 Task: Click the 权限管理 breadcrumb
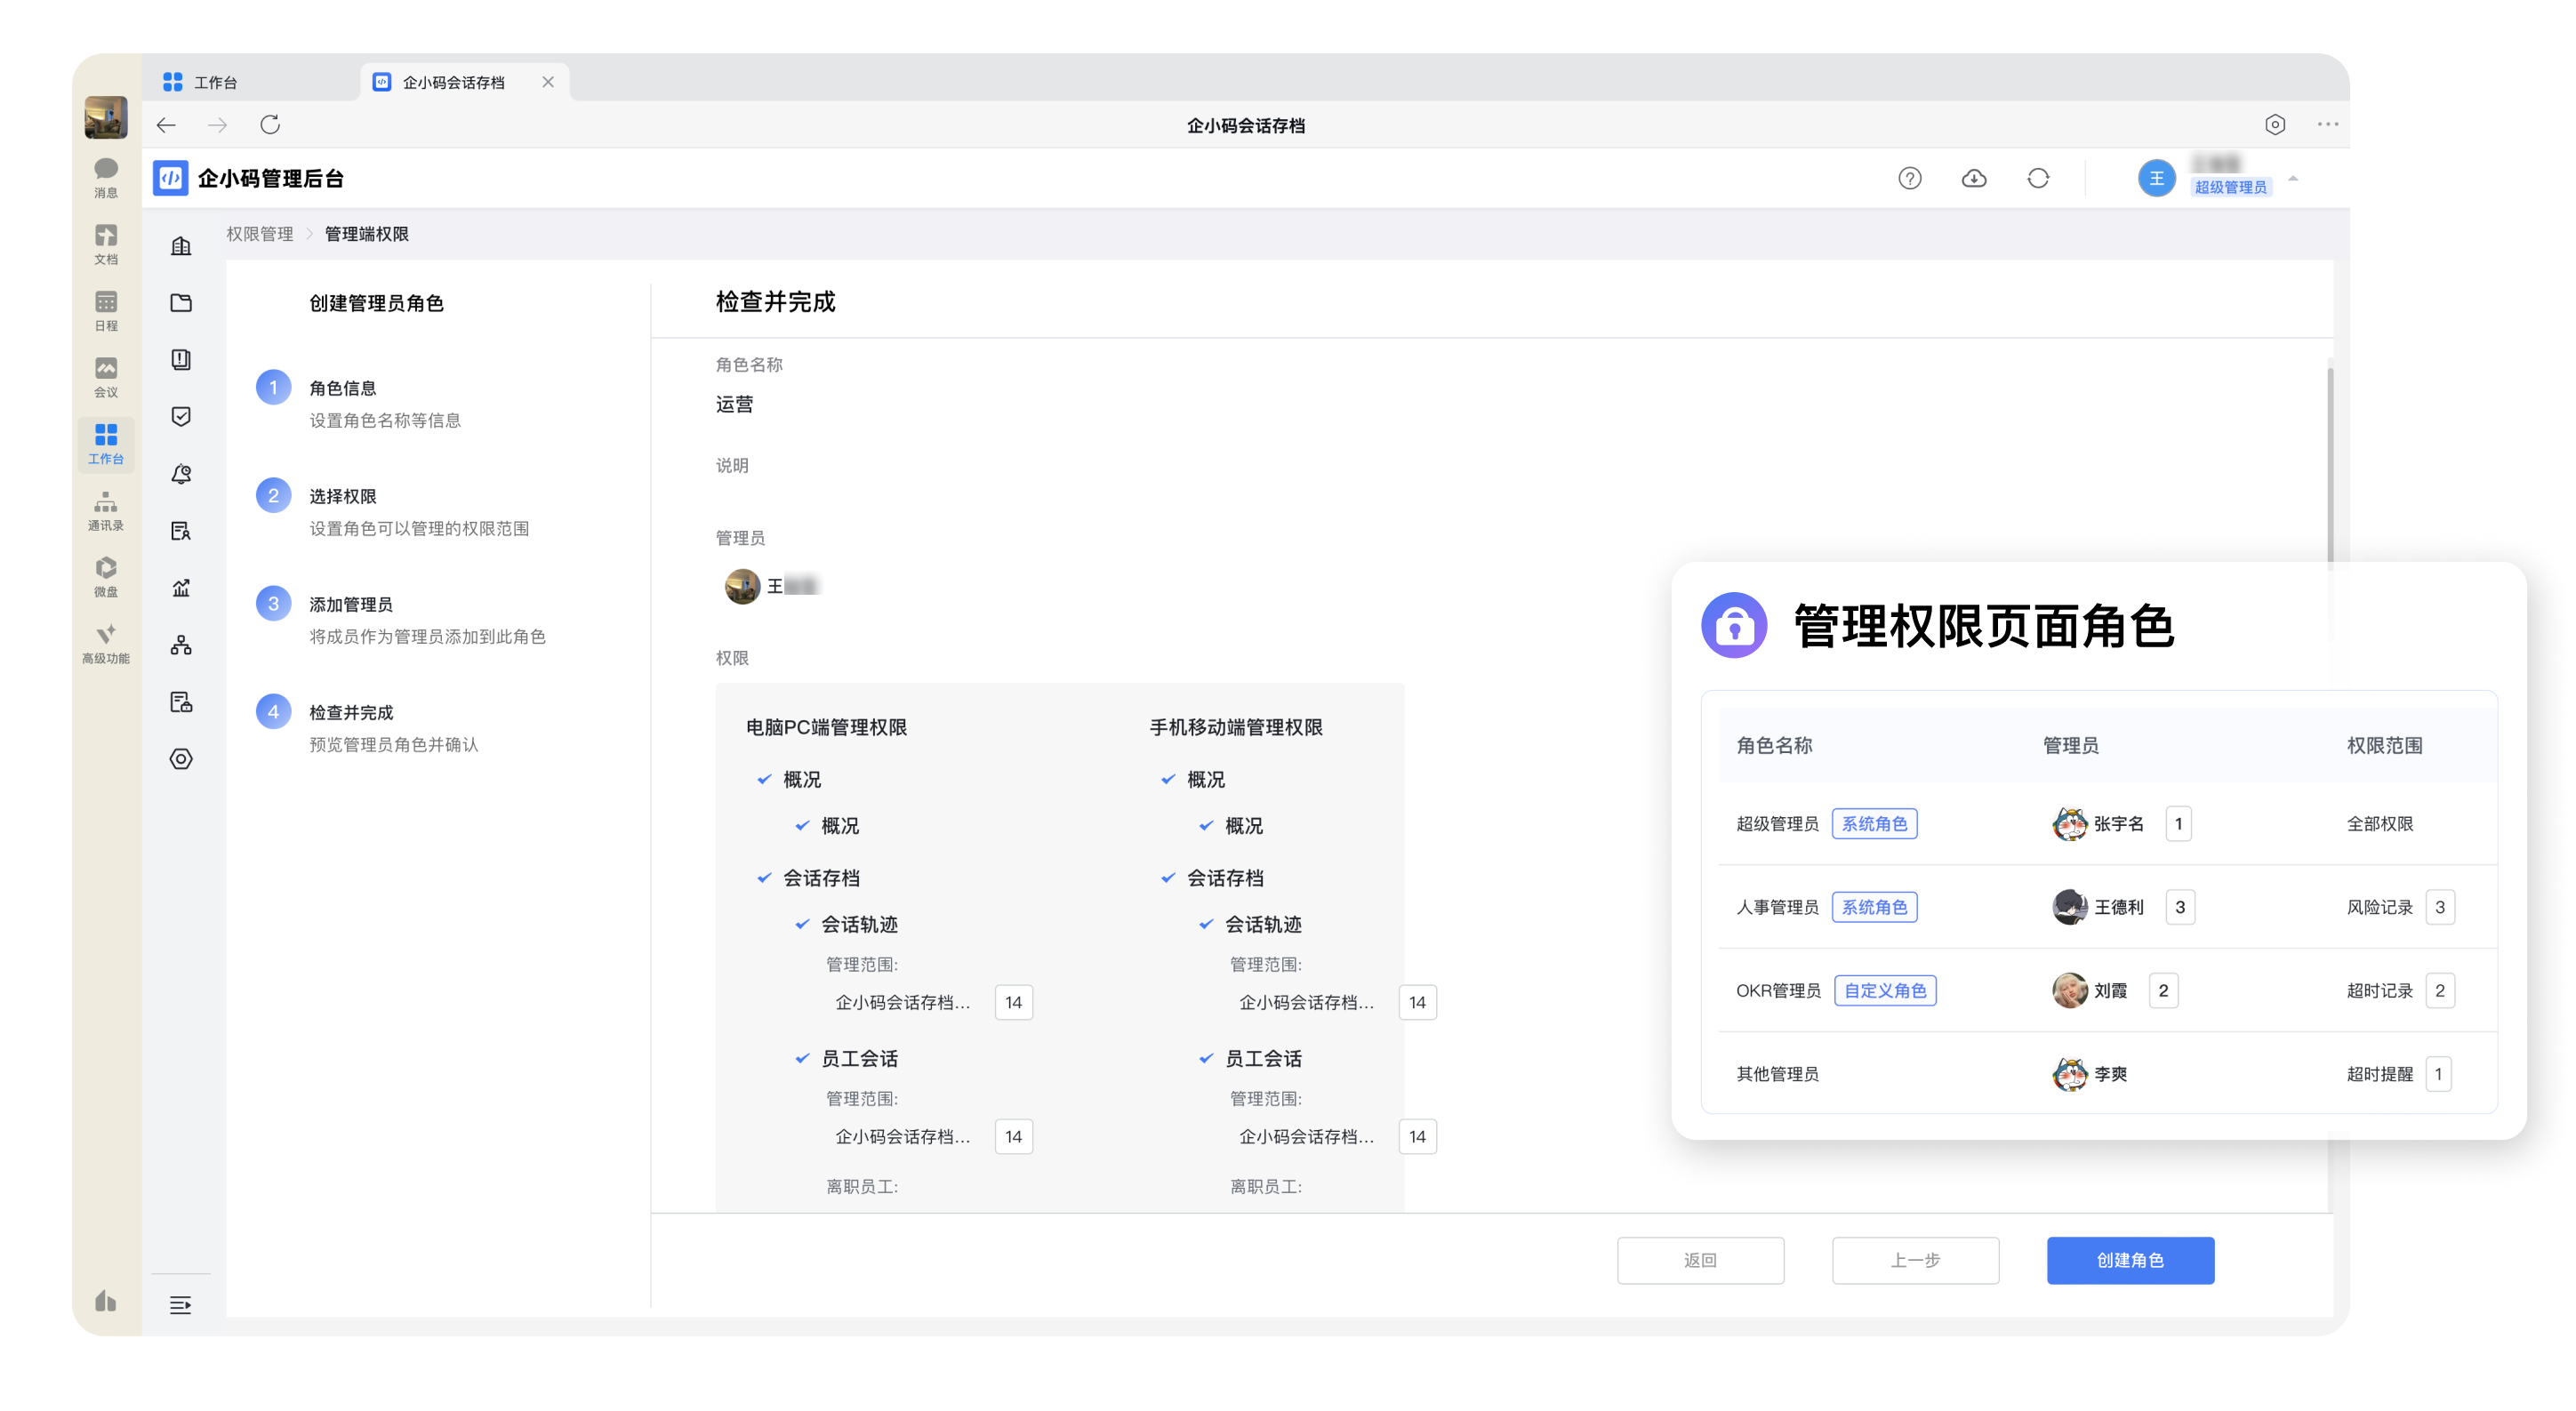[x=260, y=234]
